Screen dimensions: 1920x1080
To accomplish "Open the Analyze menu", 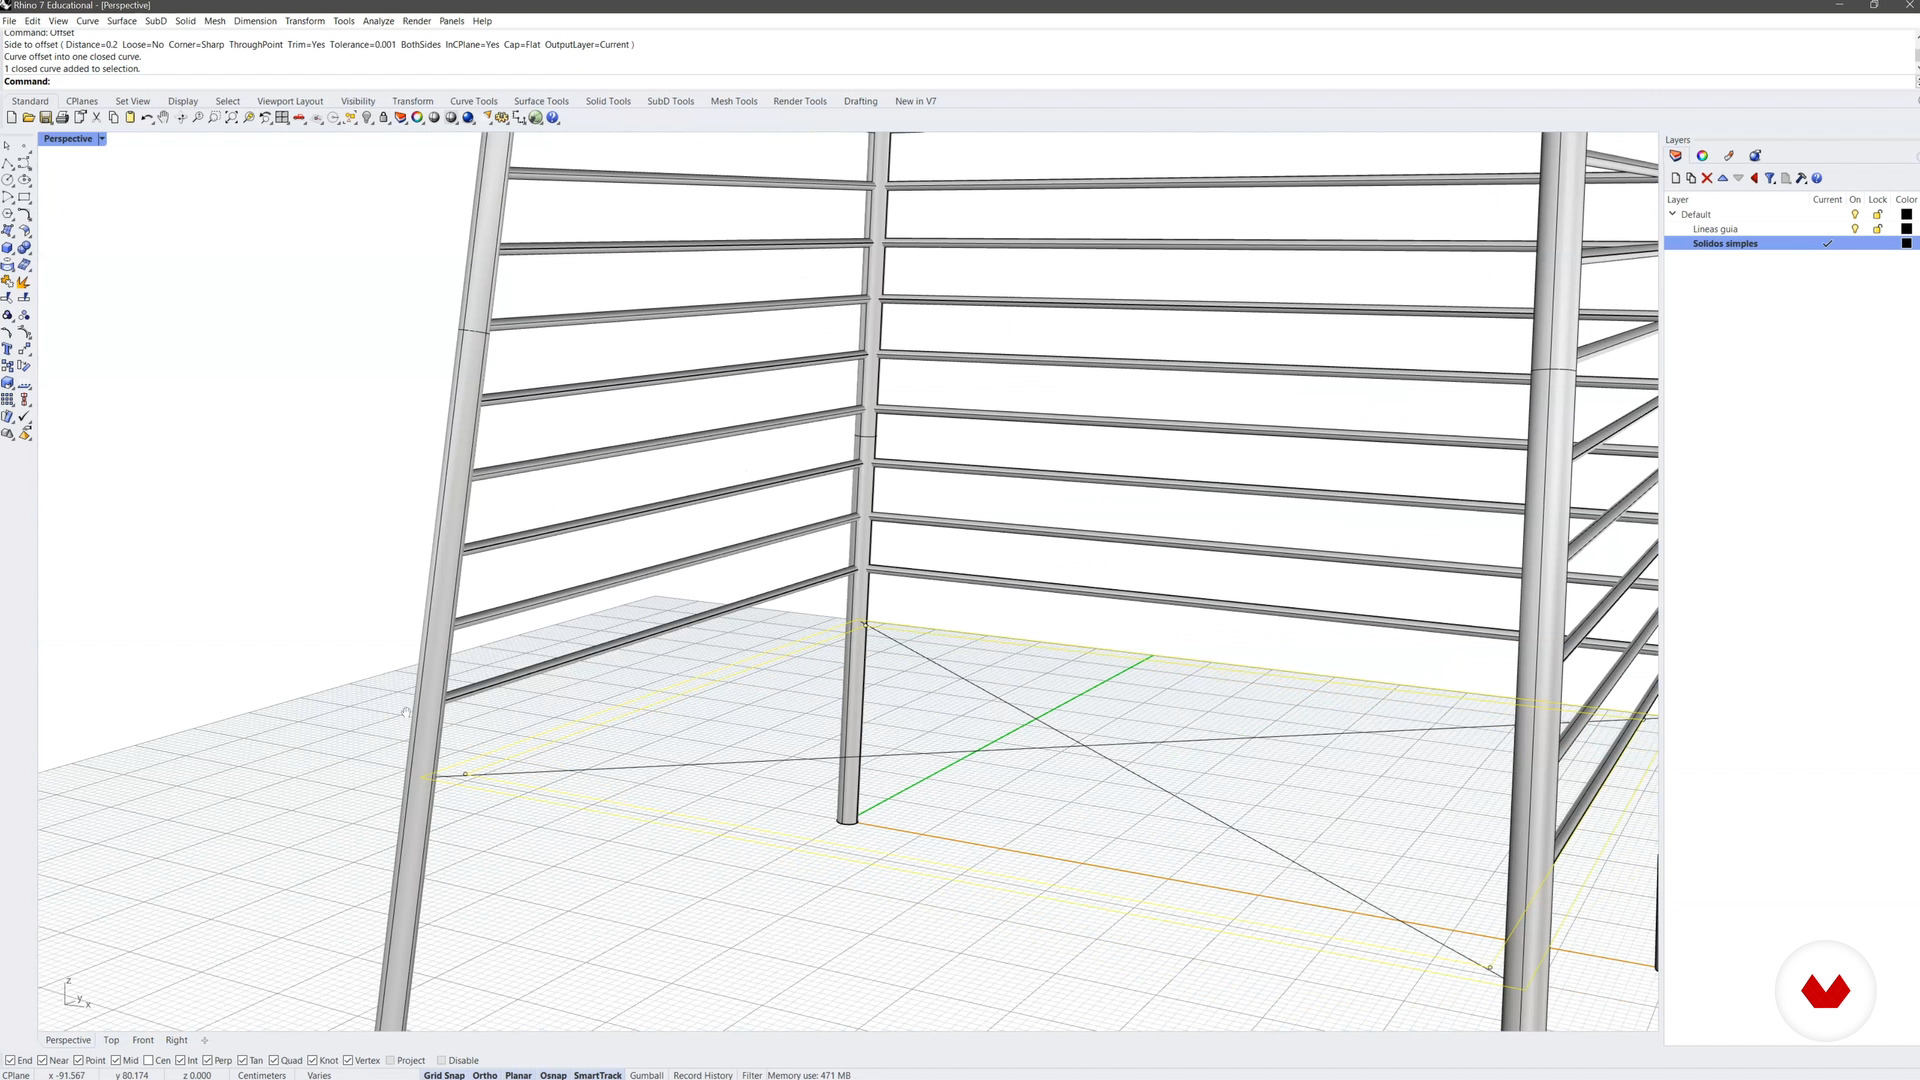I will click(378, 21).
